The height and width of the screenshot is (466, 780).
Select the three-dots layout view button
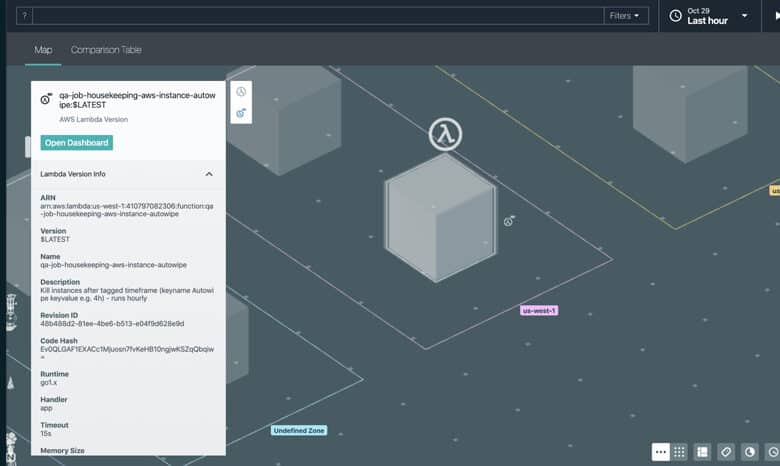[661, 452]
